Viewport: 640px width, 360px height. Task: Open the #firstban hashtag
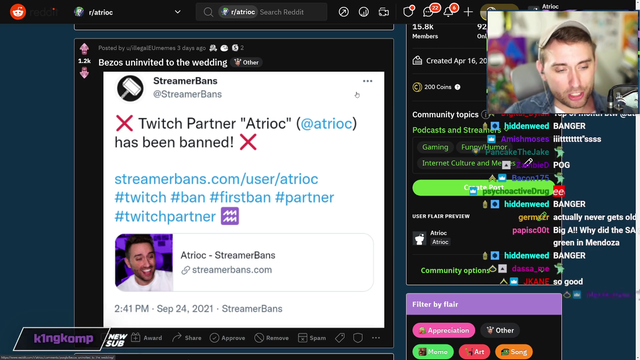click(x=240, y=198)
